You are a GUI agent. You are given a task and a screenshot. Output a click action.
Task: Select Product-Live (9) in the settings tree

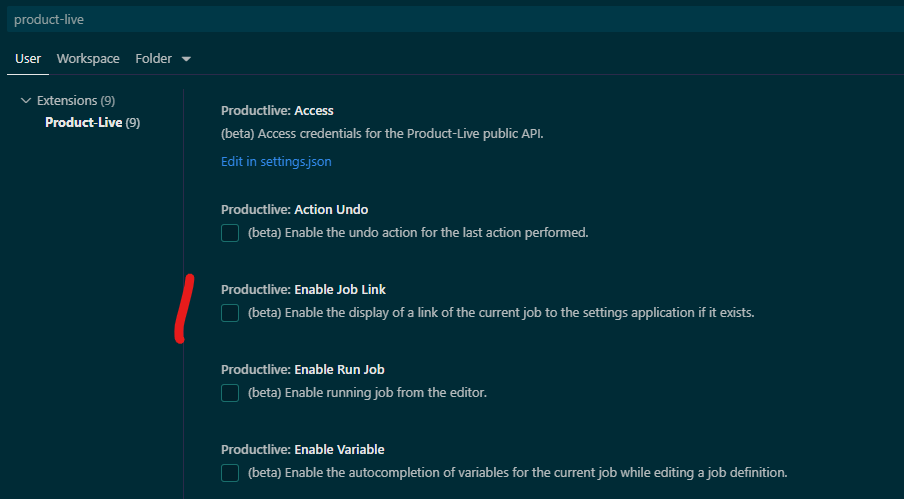tap(92, 123)
